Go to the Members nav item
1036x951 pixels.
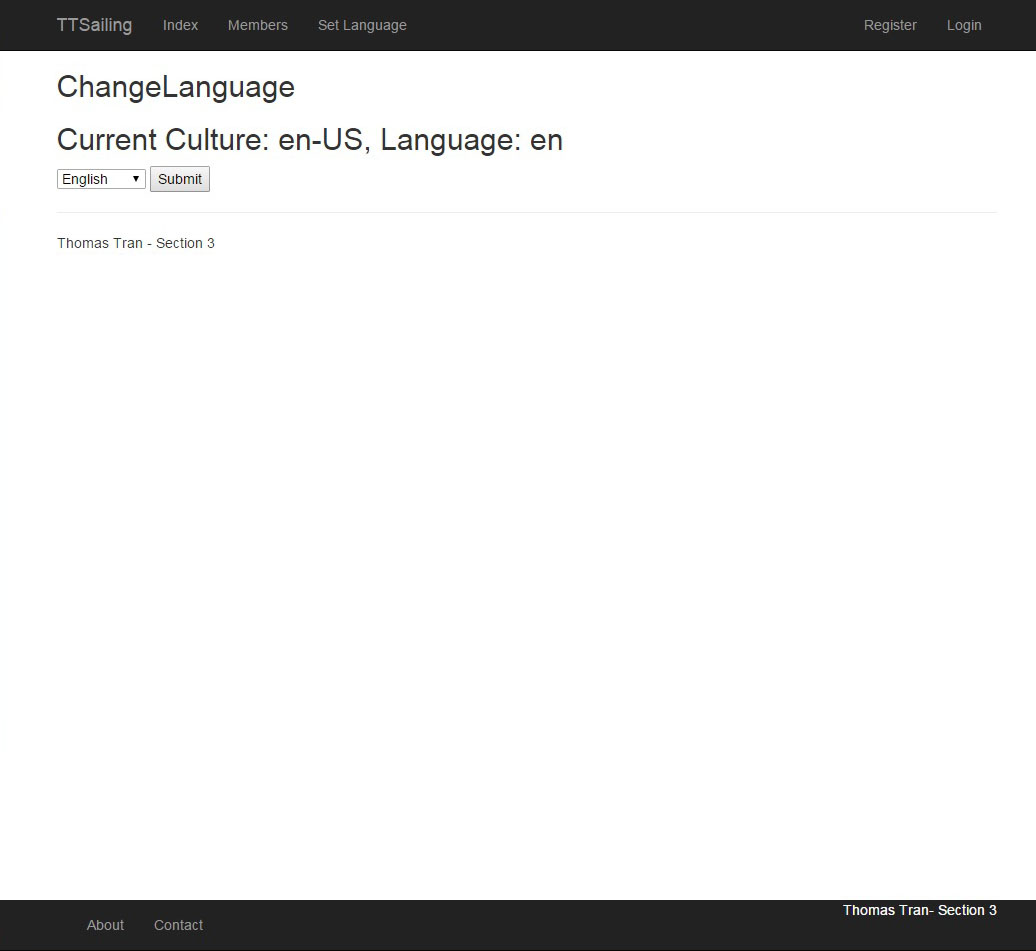click(257, 25)
